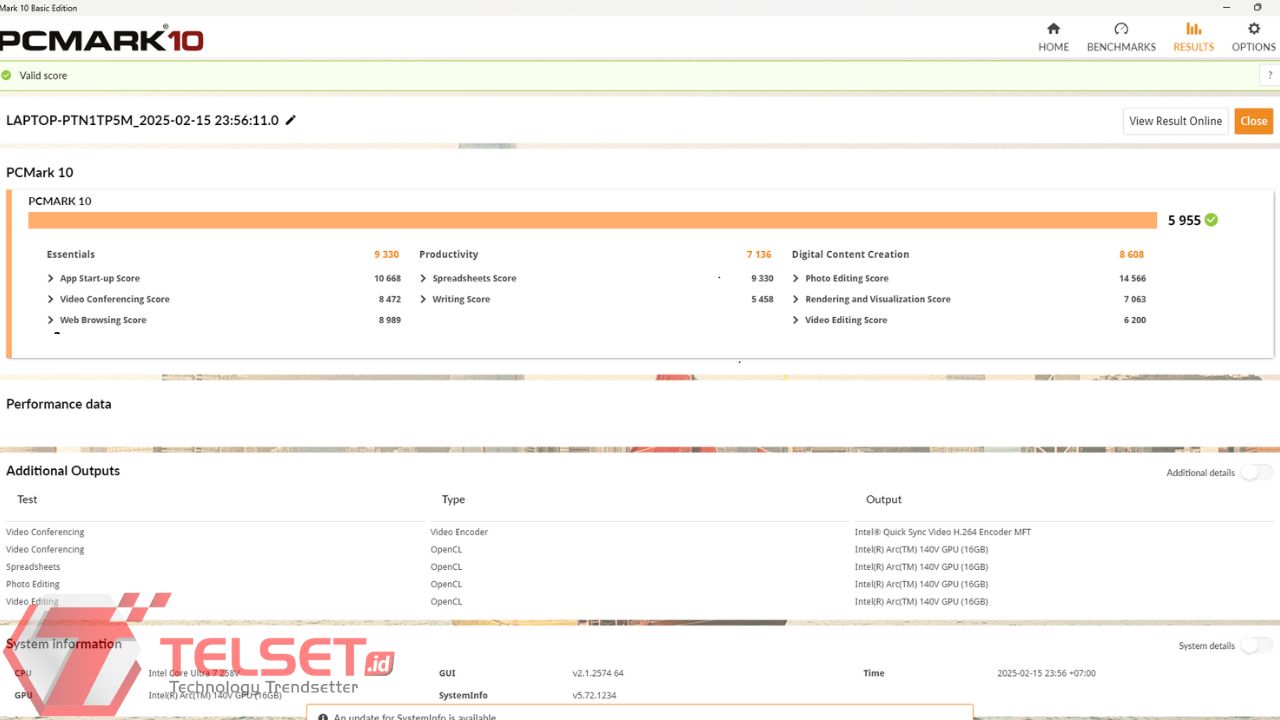Click the pencil icon to rename result

[291, 120]
